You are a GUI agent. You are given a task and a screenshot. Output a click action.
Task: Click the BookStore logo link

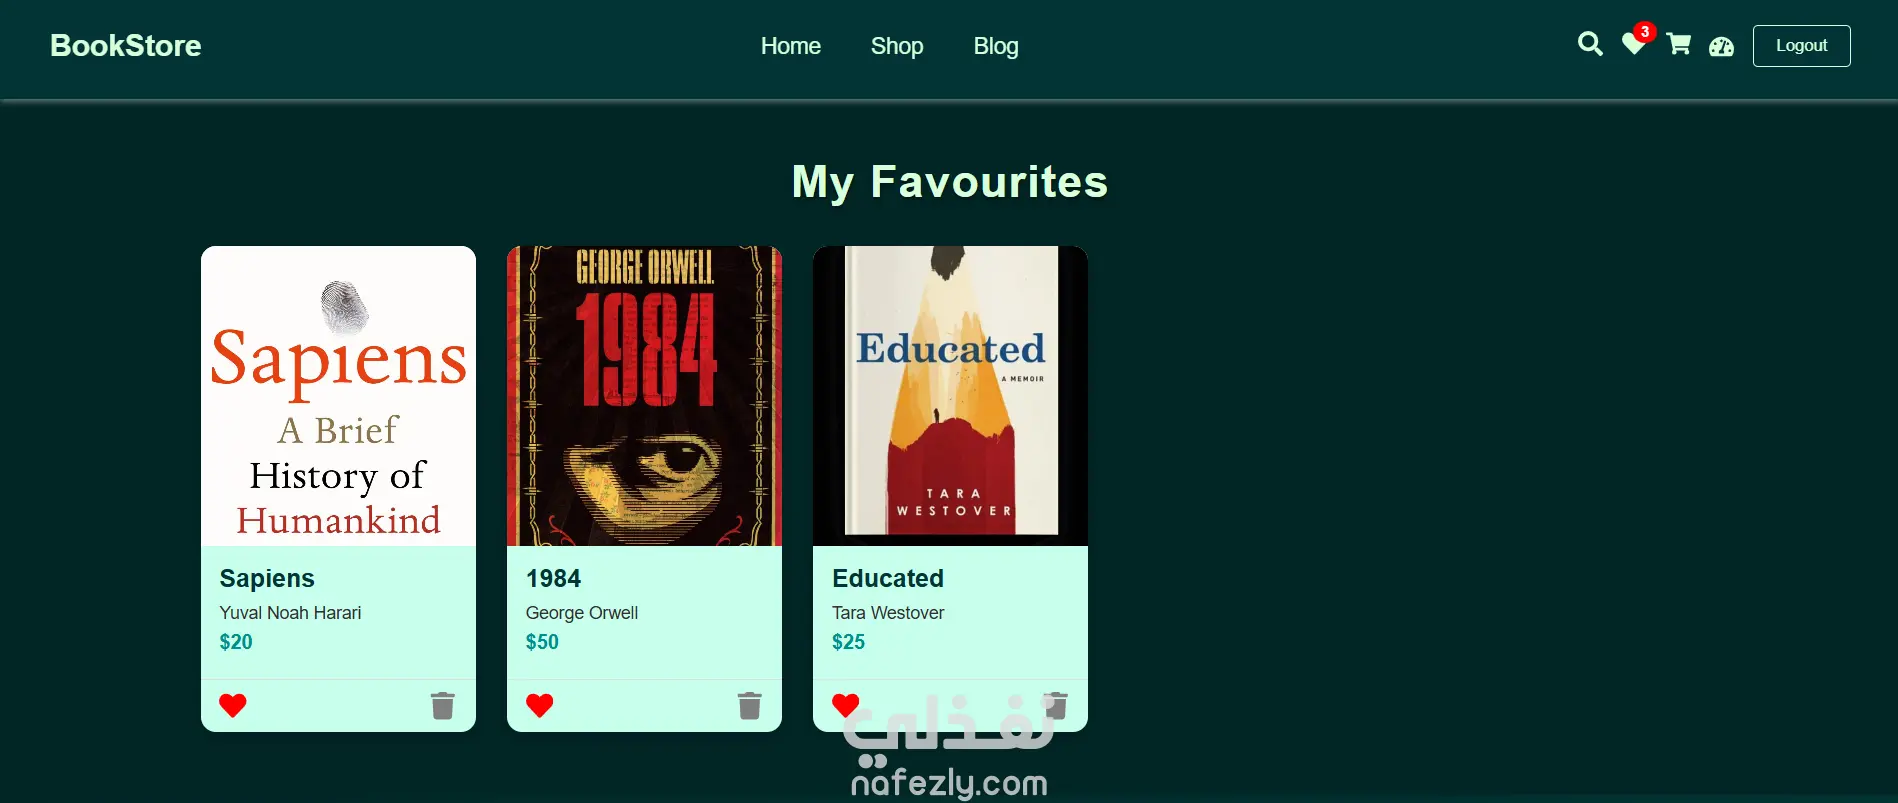point(126,46)
